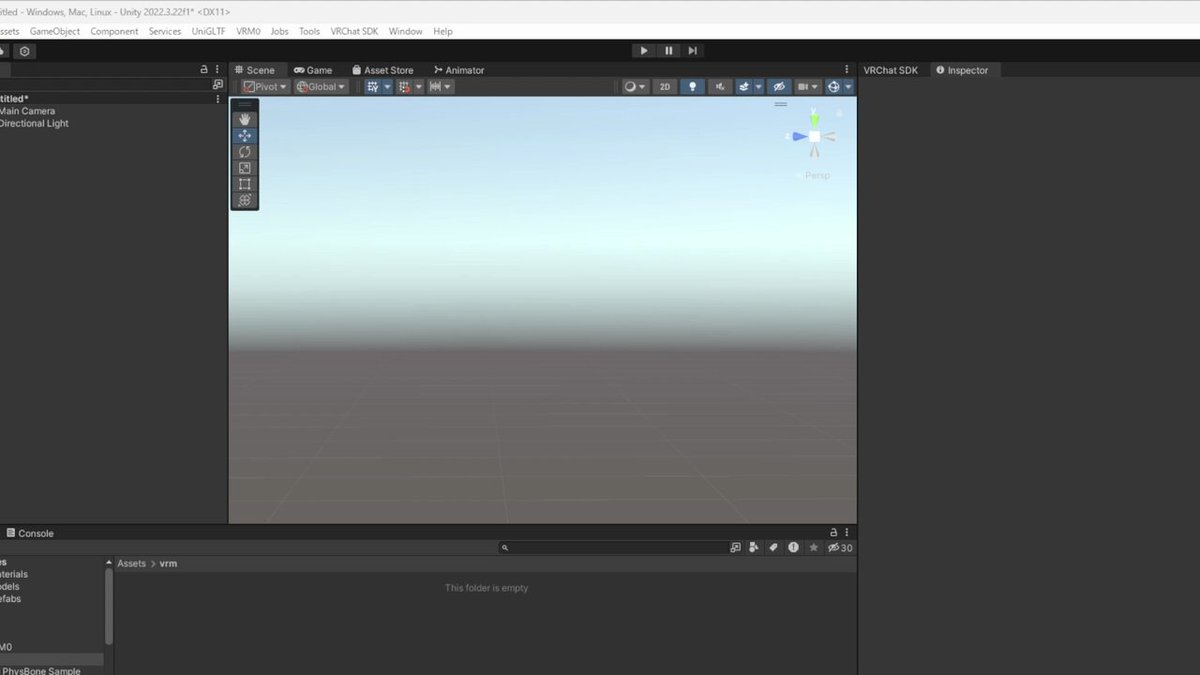1200x675 pixels.
Task: Open the Help menu
Action: point(443,31)
